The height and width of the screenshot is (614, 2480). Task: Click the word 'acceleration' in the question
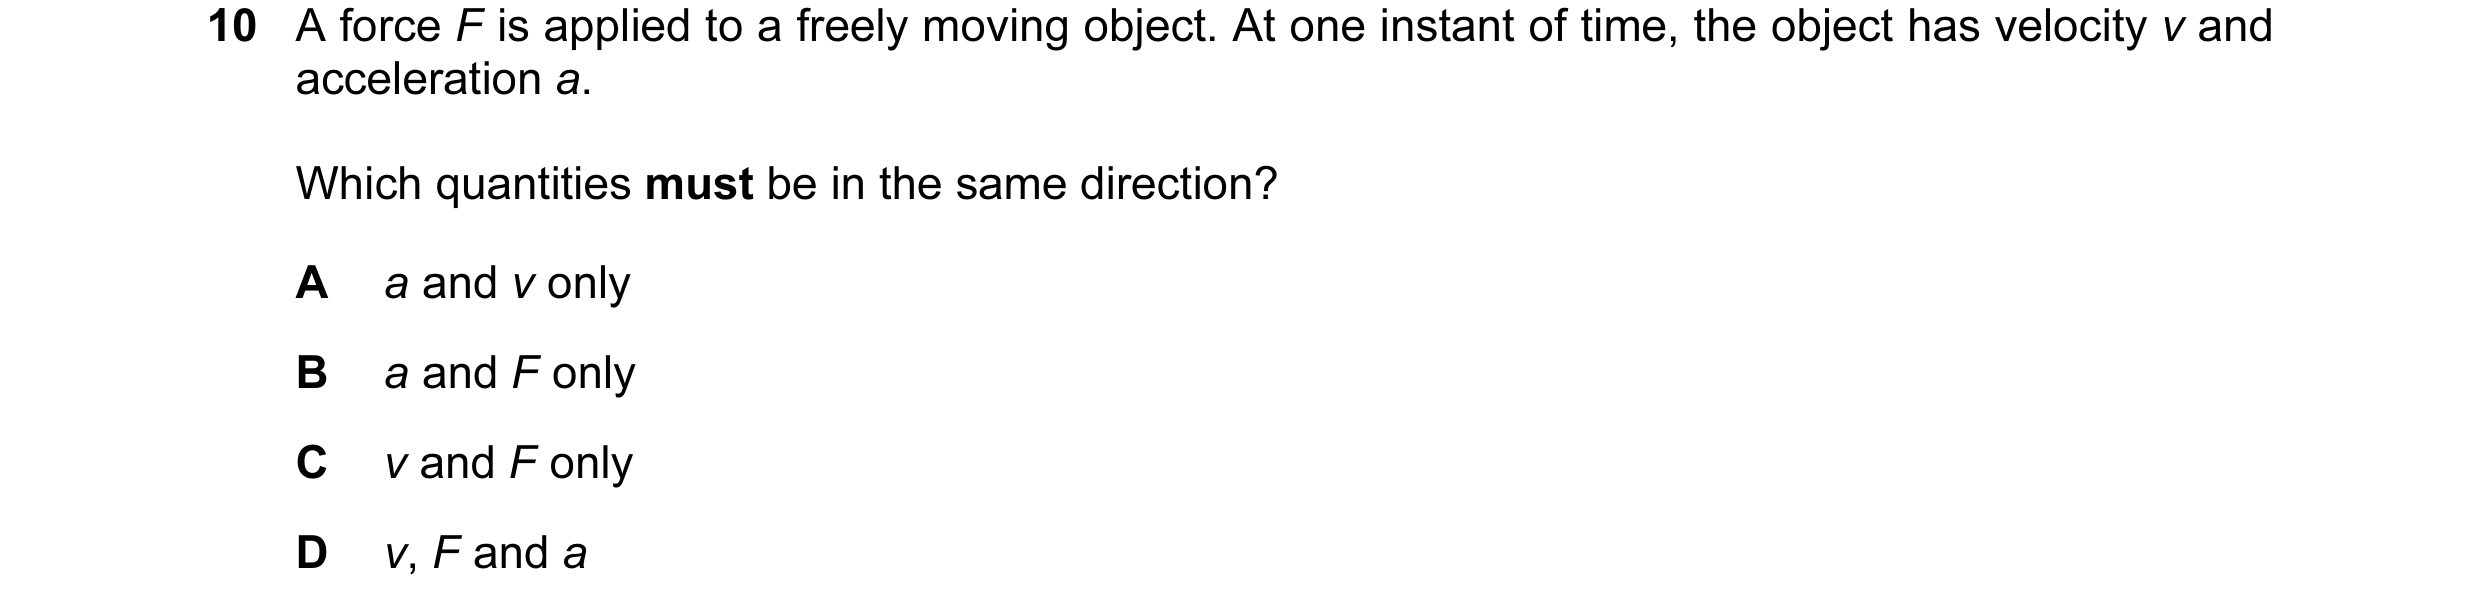tap(419, 79)
